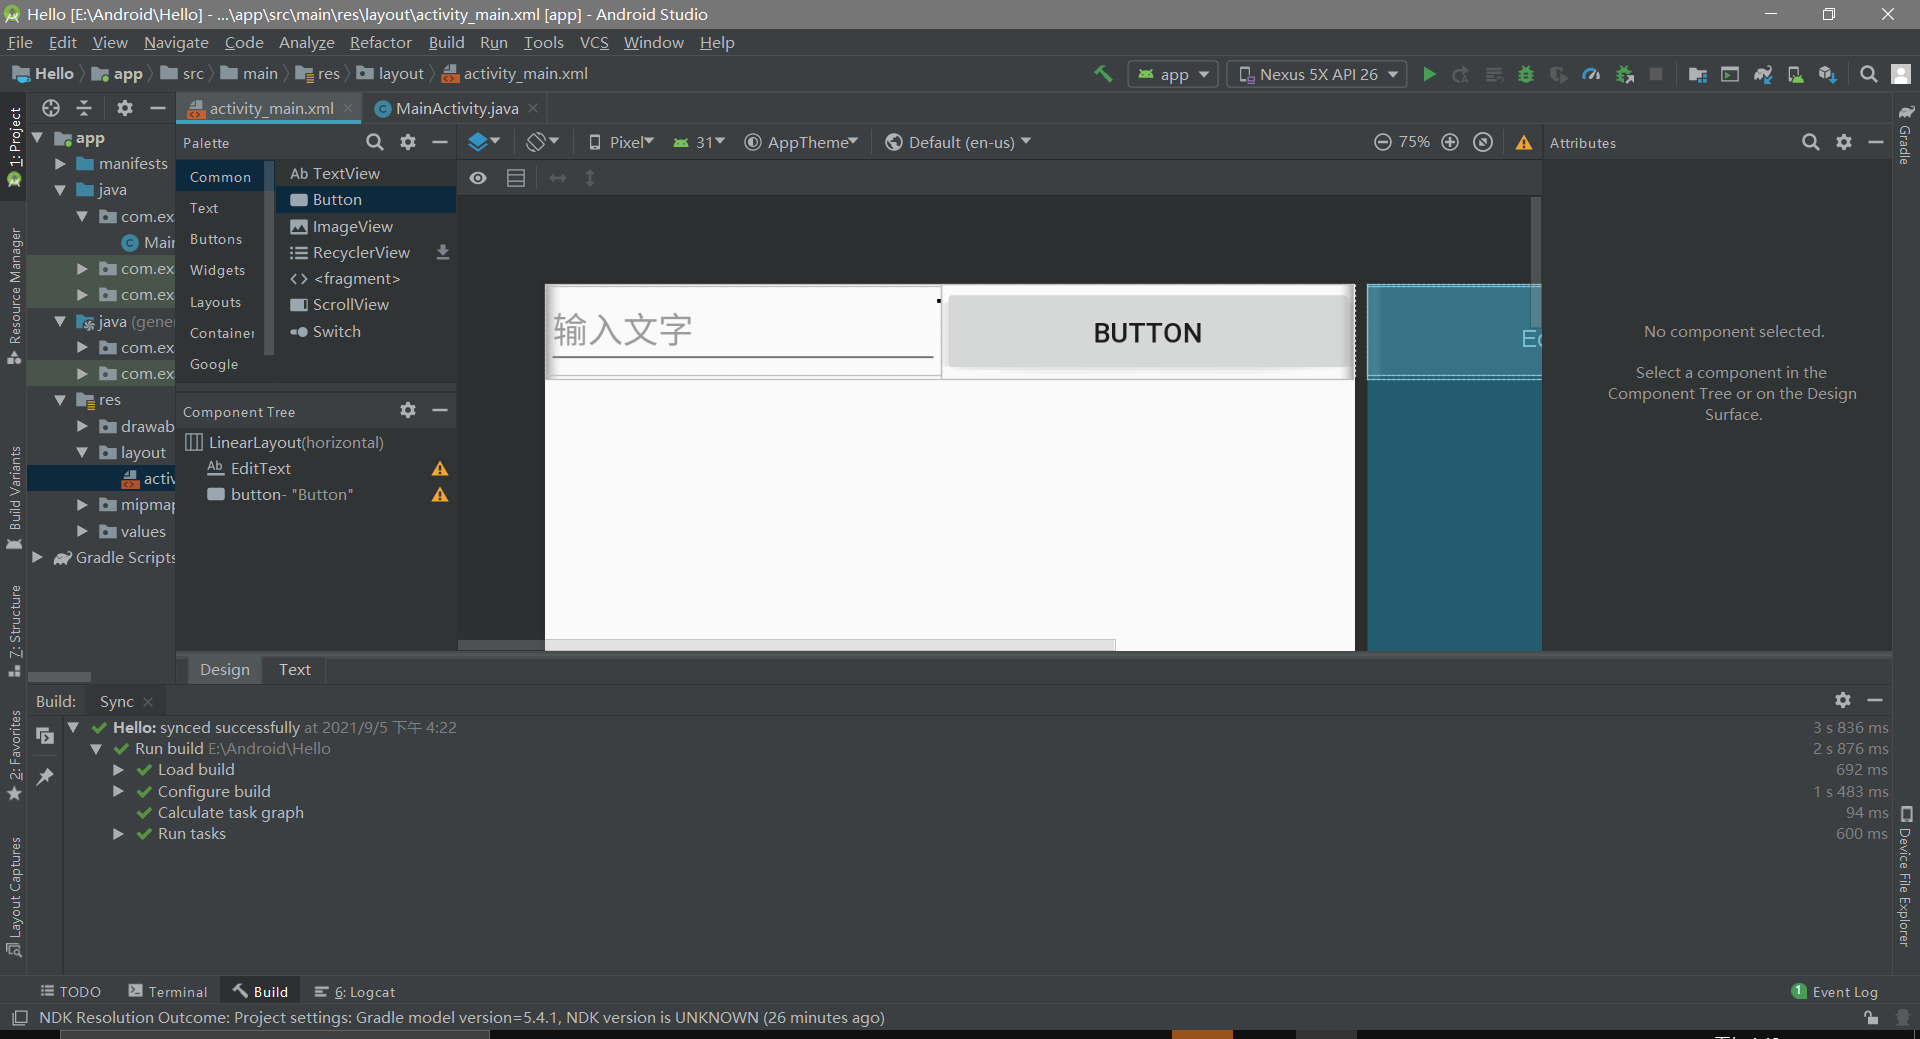The width and height of the screenshot is (1920, 1039).
Task: Open the VCS menu
Action: point(594,42)
